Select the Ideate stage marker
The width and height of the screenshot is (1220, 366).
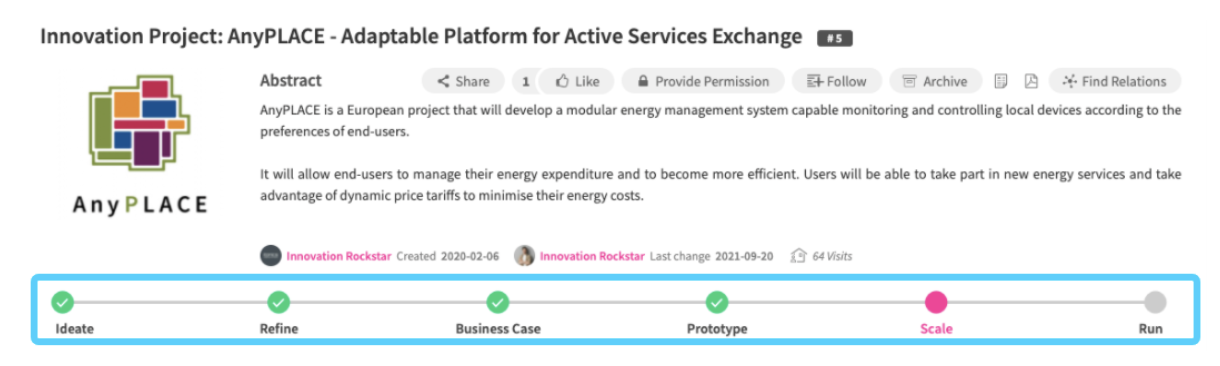pyautogui.click(x=62, y=302)
